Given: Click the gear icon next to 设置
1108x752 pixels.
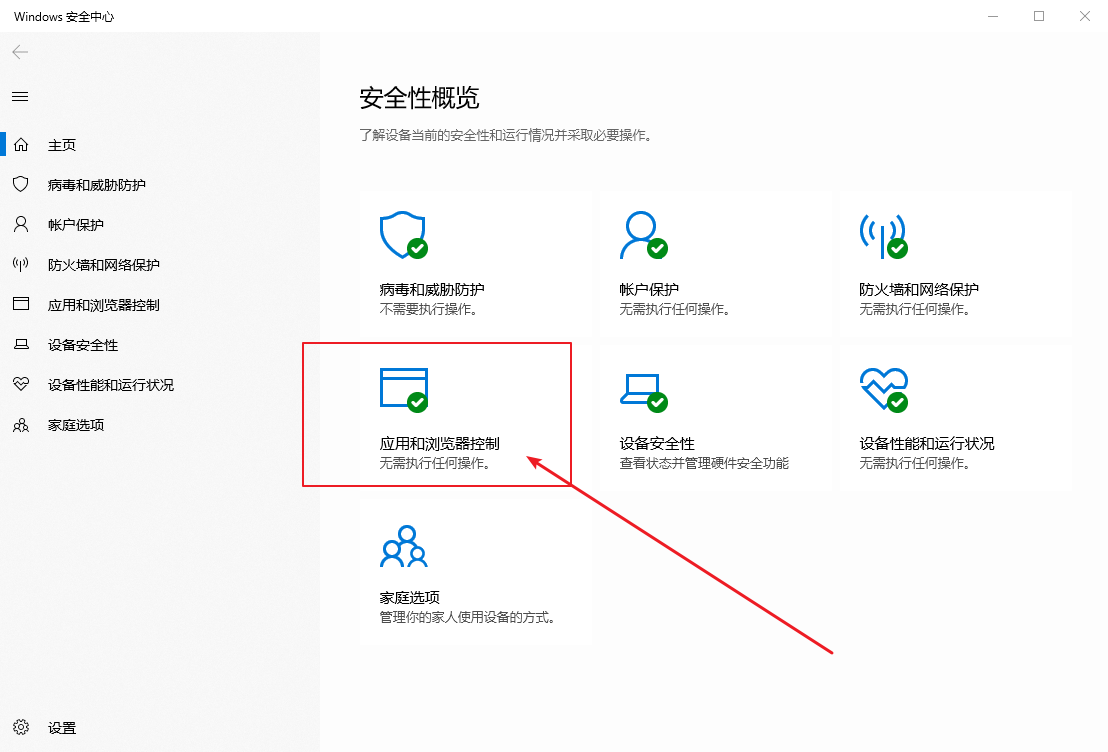Looking at the screenshot, I should pos(22,727).
